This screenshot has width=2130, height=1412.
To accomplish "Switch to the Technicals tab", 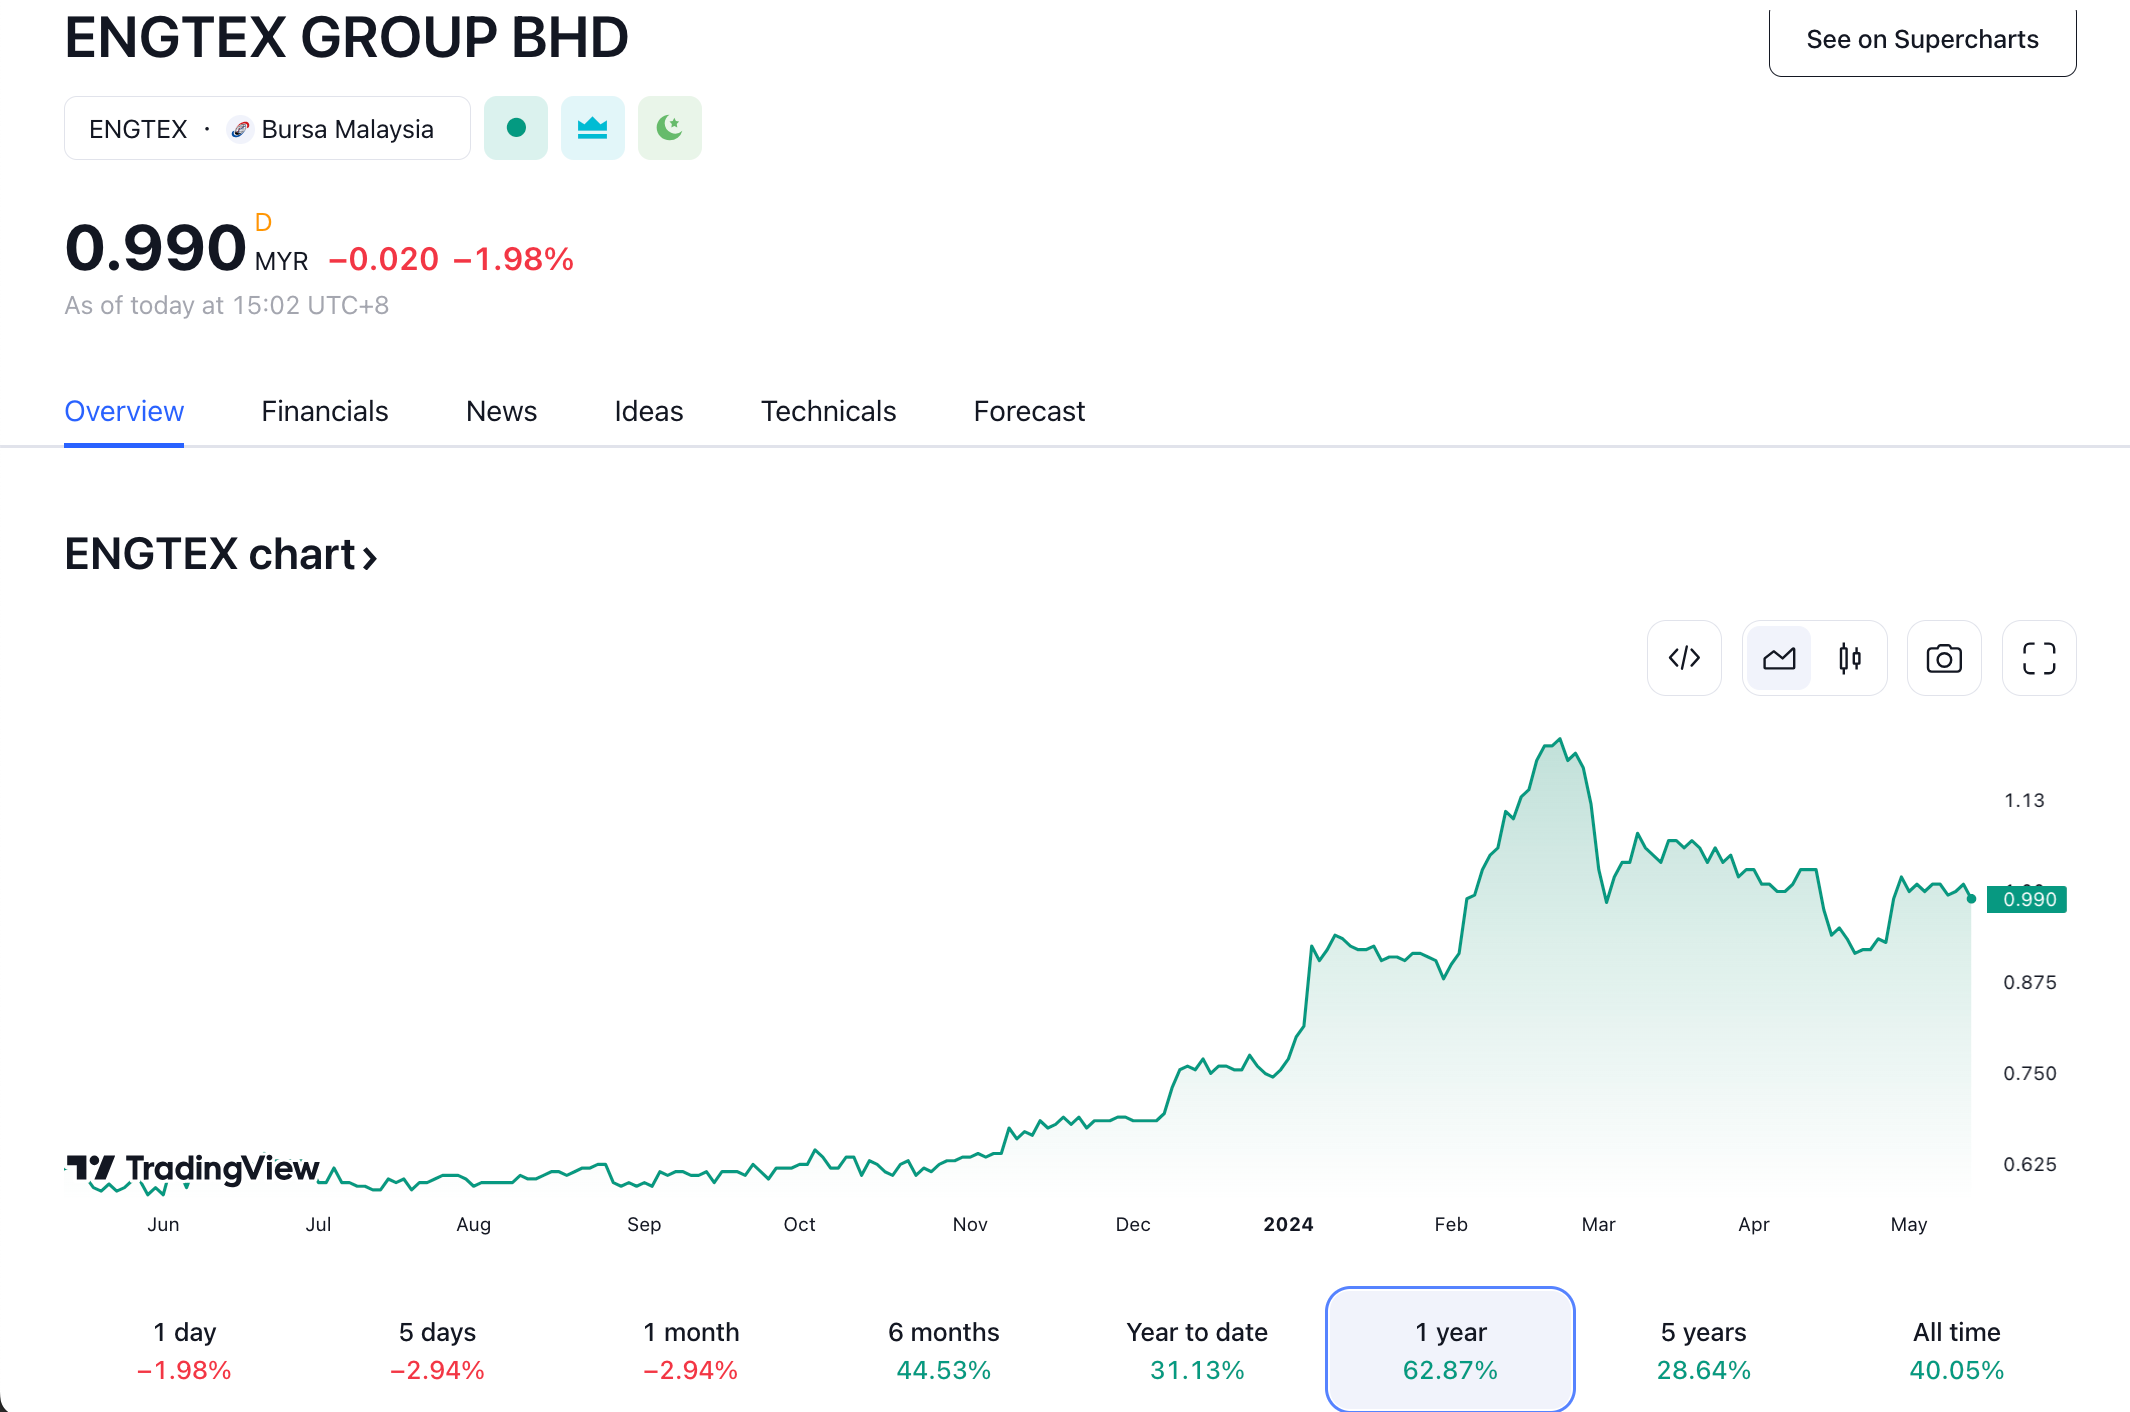I will 828,411.
